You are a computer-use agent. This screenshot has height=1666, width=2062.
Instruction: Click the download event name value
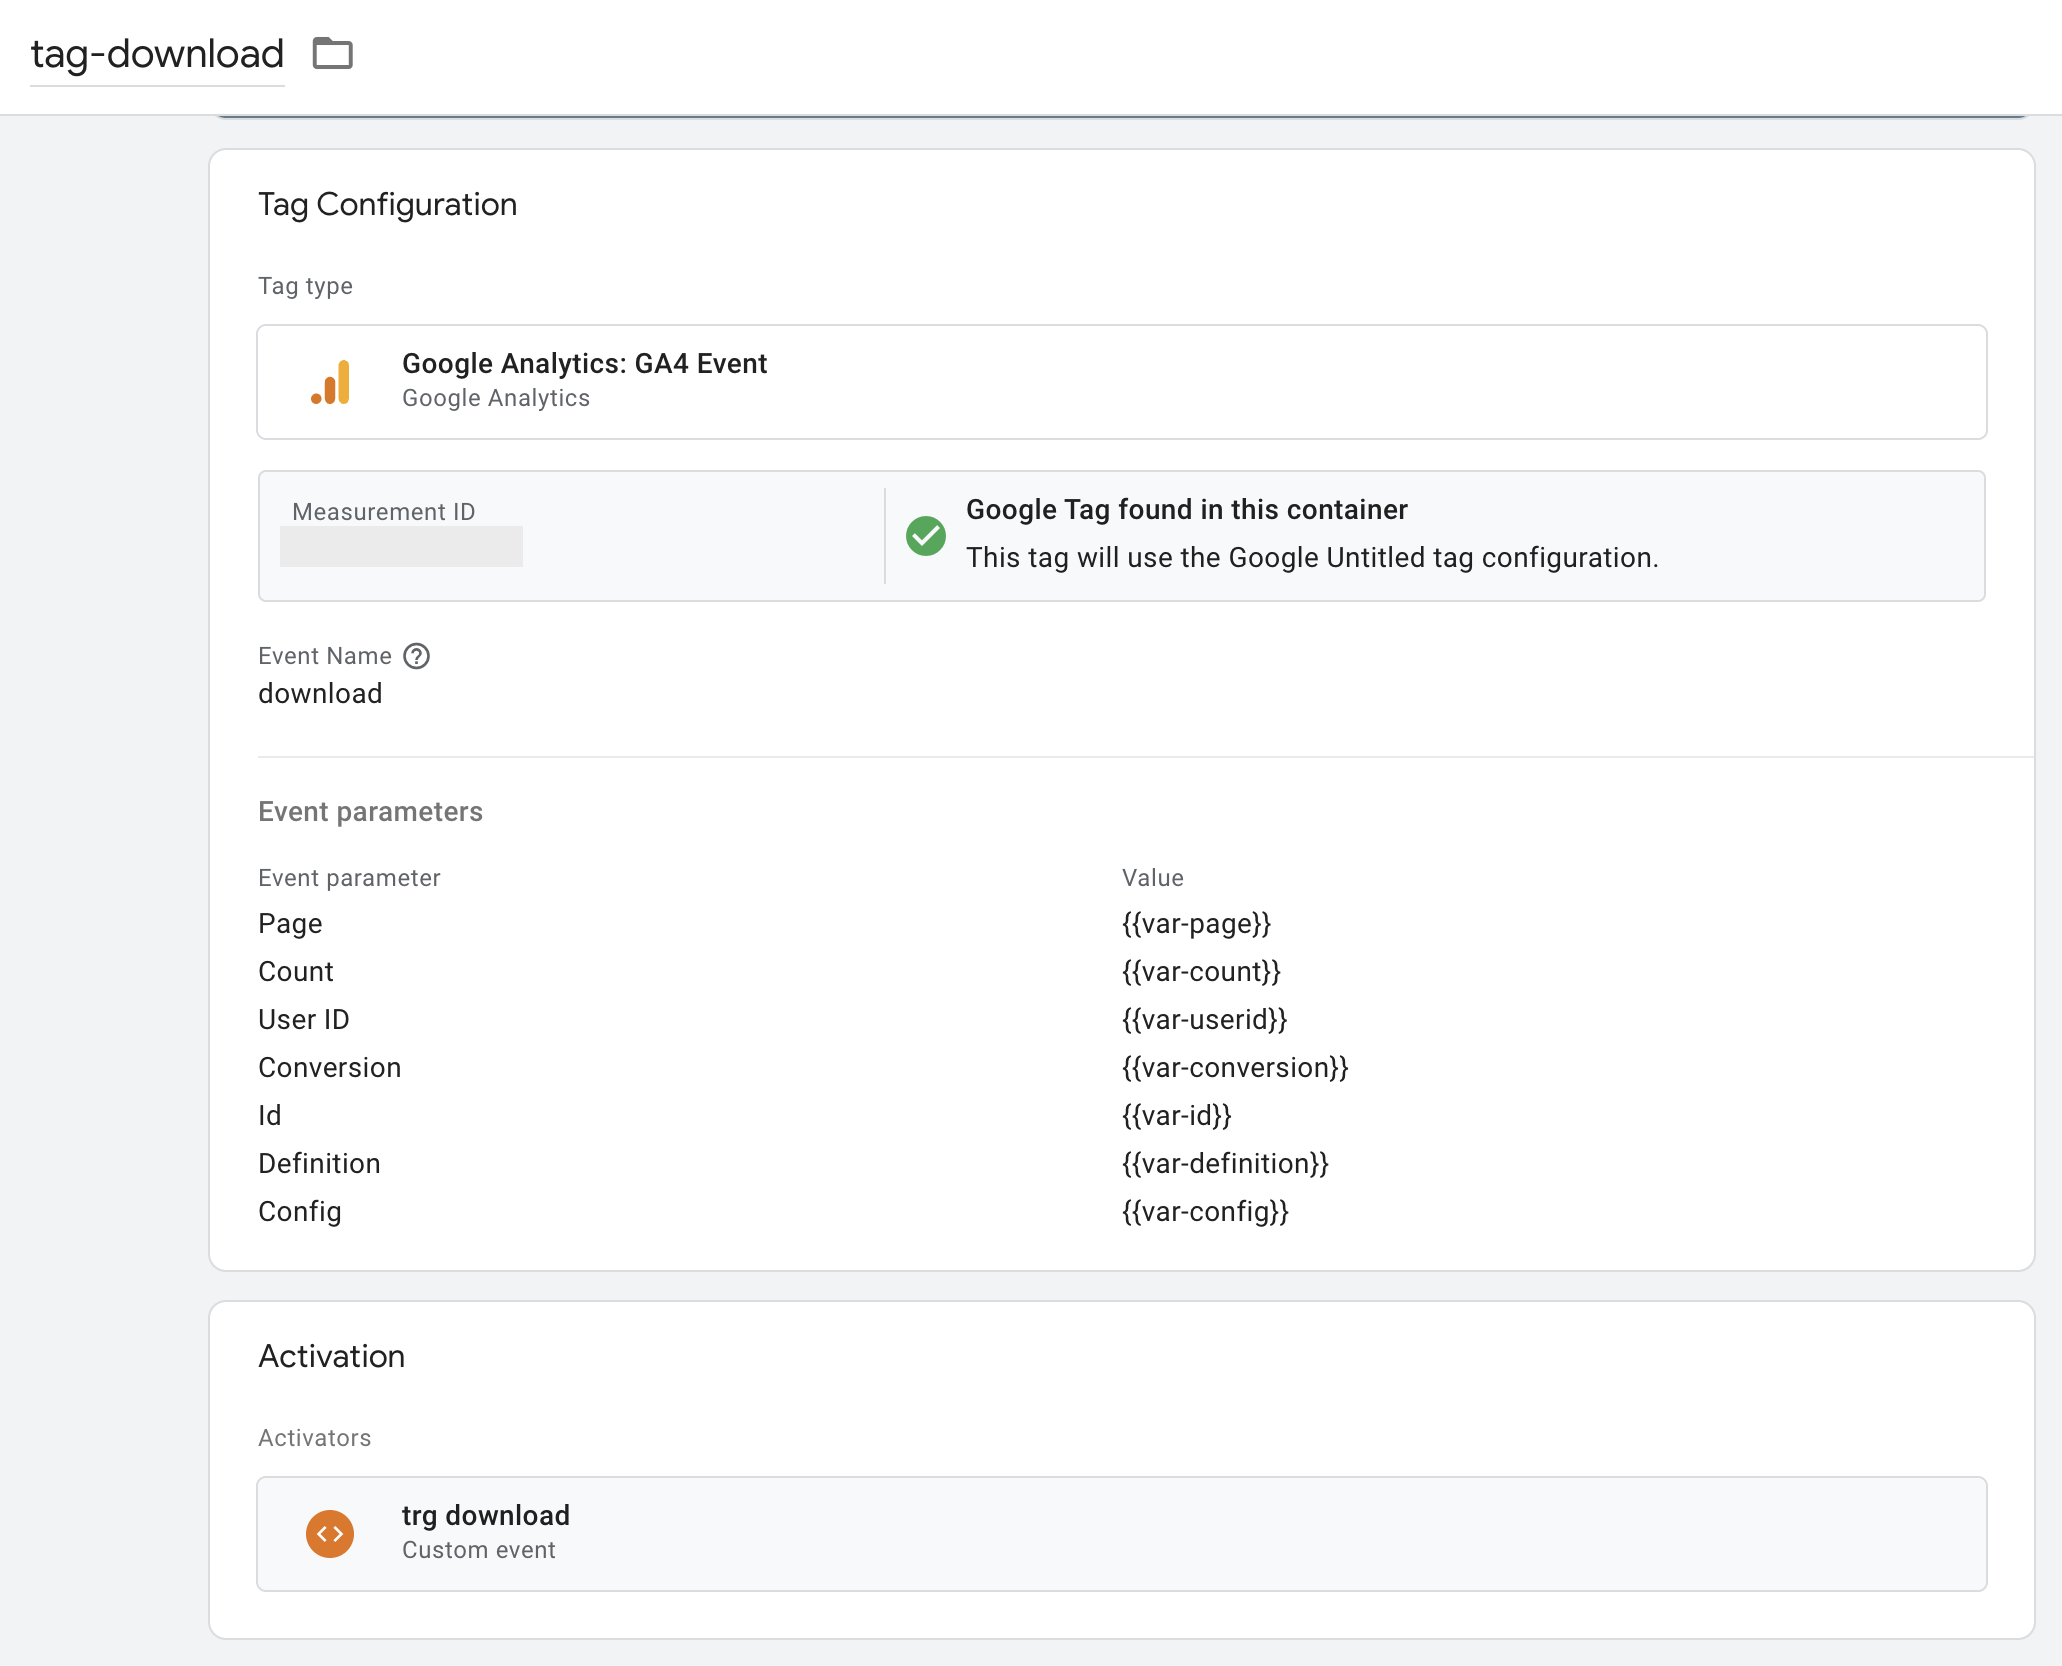[320, 694]
